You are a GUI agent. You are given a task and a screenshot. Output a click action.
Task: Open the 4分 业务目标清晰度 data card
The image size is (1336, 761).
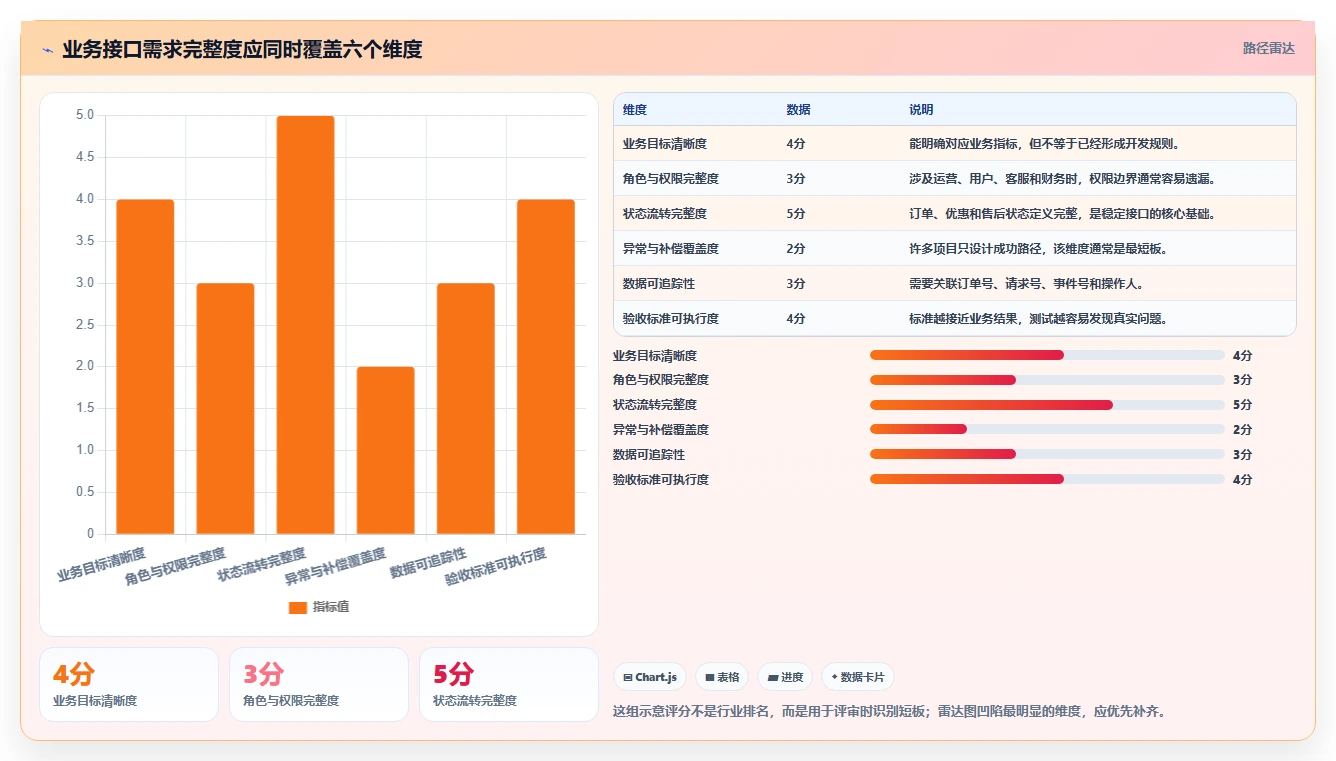pos(129,684)
